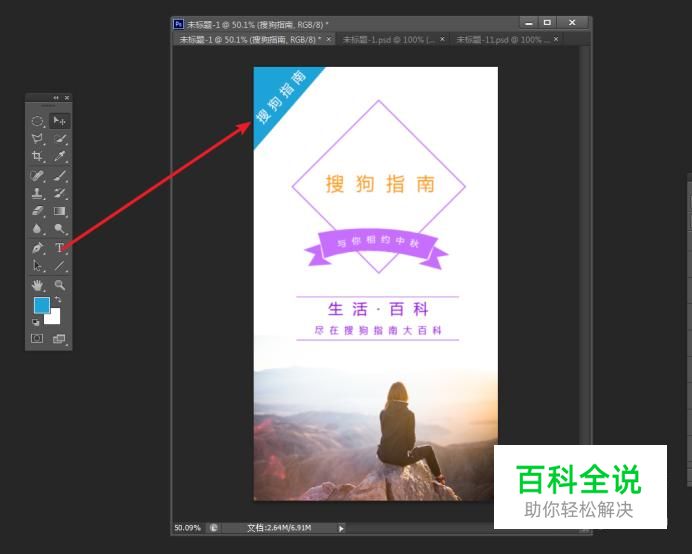Click the vertical scrollbar of the document
Screen dimensions: 692x554
(585, 283)
